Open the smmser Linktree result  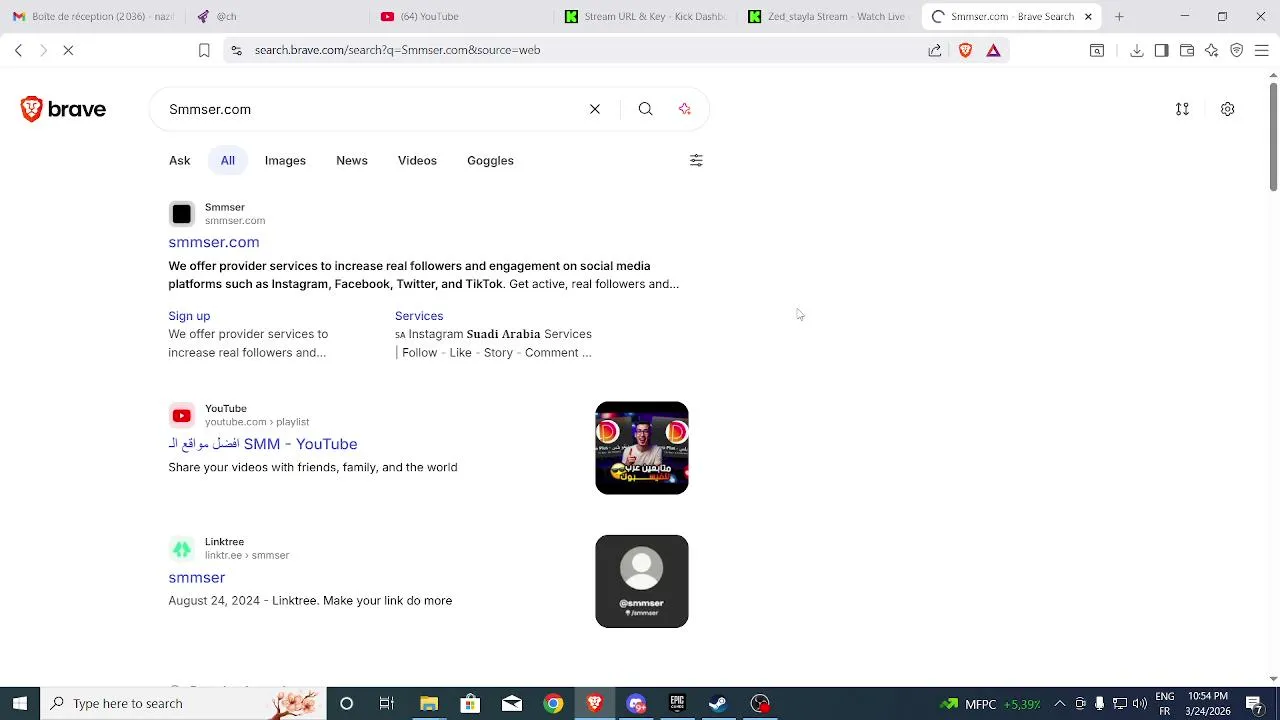197,577
